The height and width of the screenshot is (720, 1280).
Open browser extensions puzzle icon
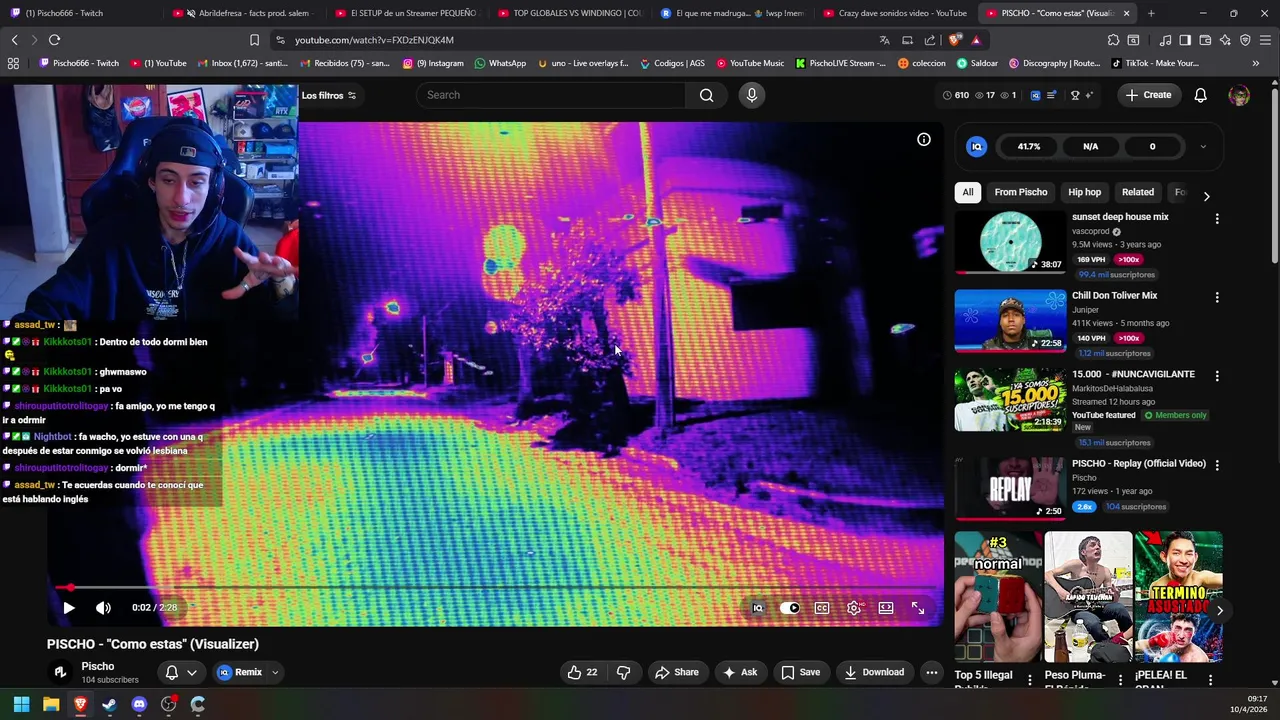point(1113,40)
